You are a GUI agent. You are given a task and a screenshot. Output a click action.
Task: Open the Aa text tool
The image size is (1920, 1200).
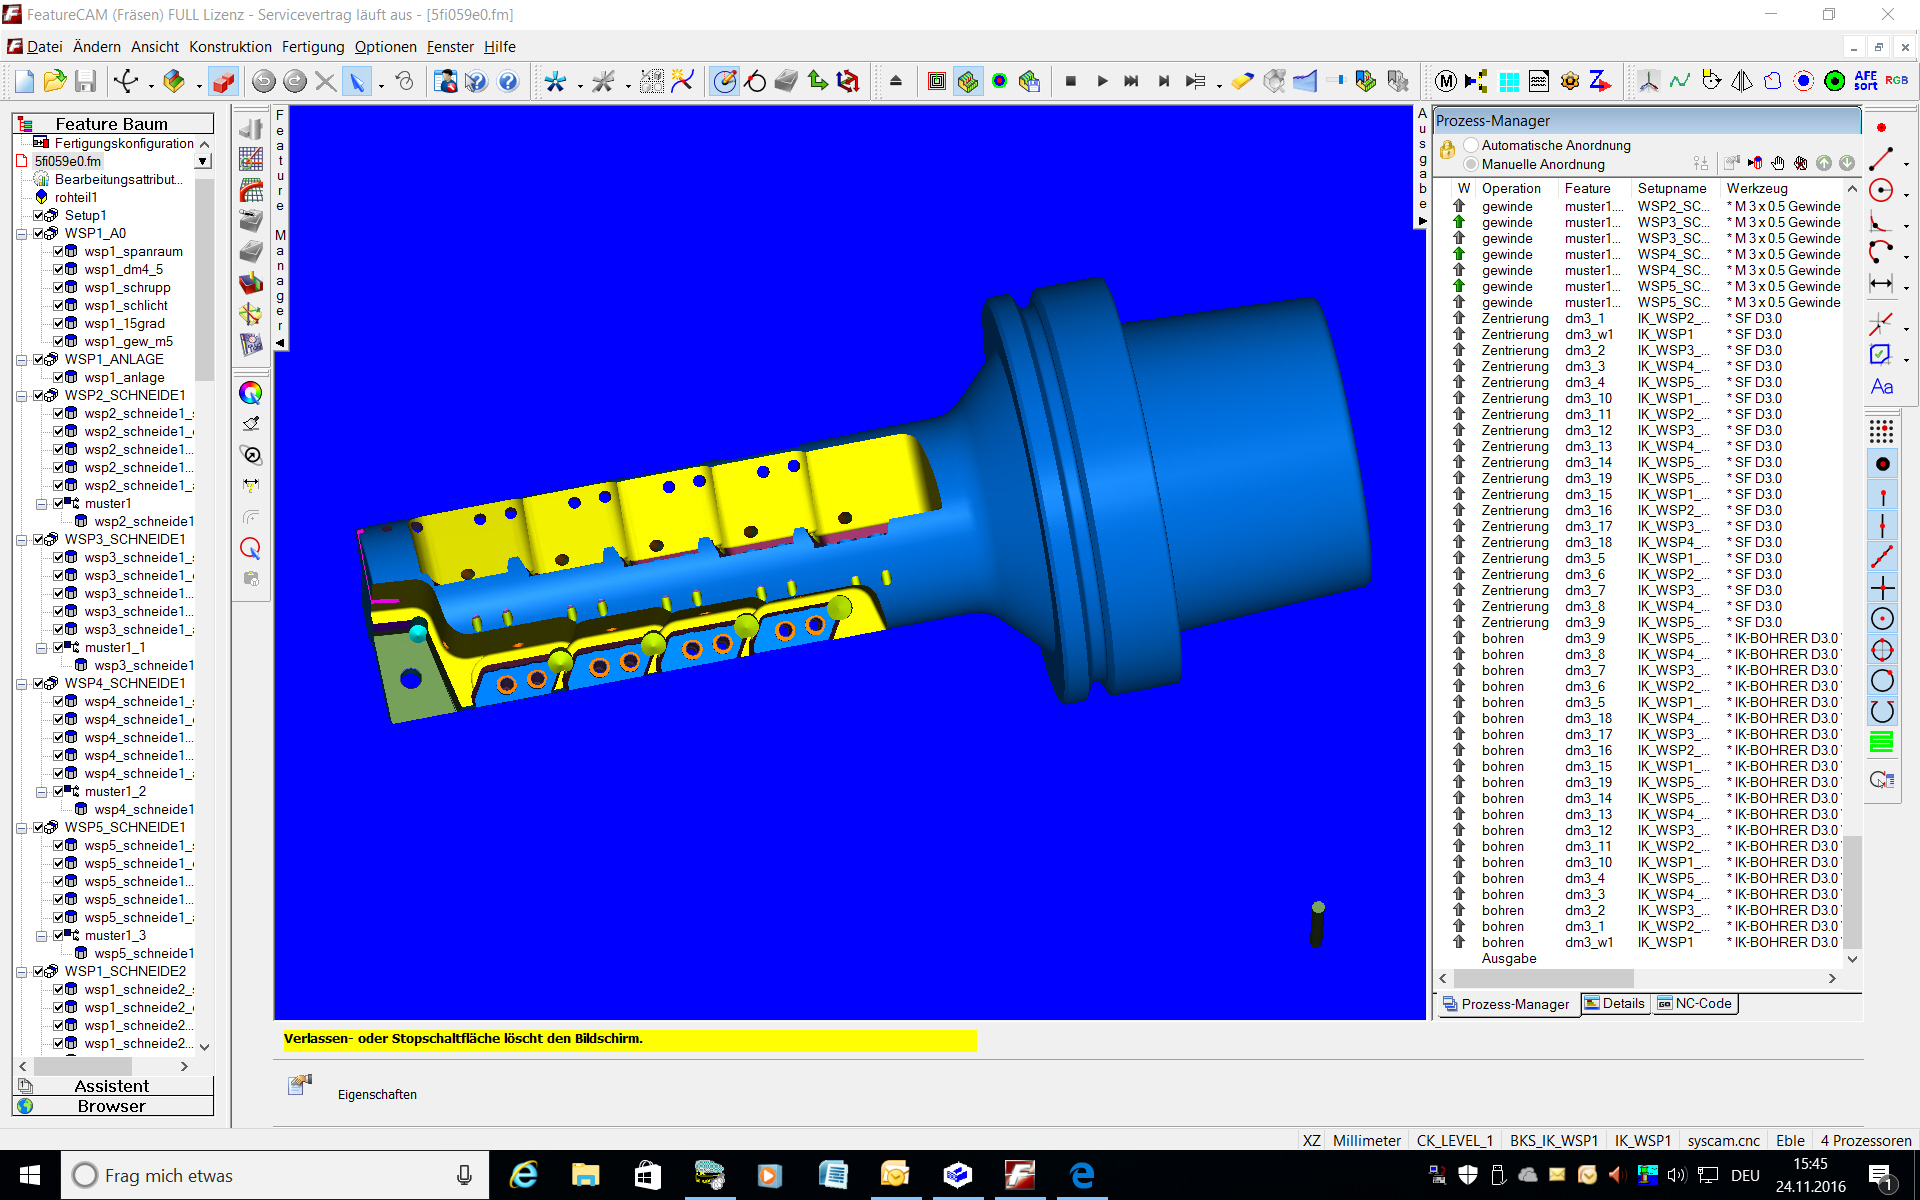(1881, 387)
